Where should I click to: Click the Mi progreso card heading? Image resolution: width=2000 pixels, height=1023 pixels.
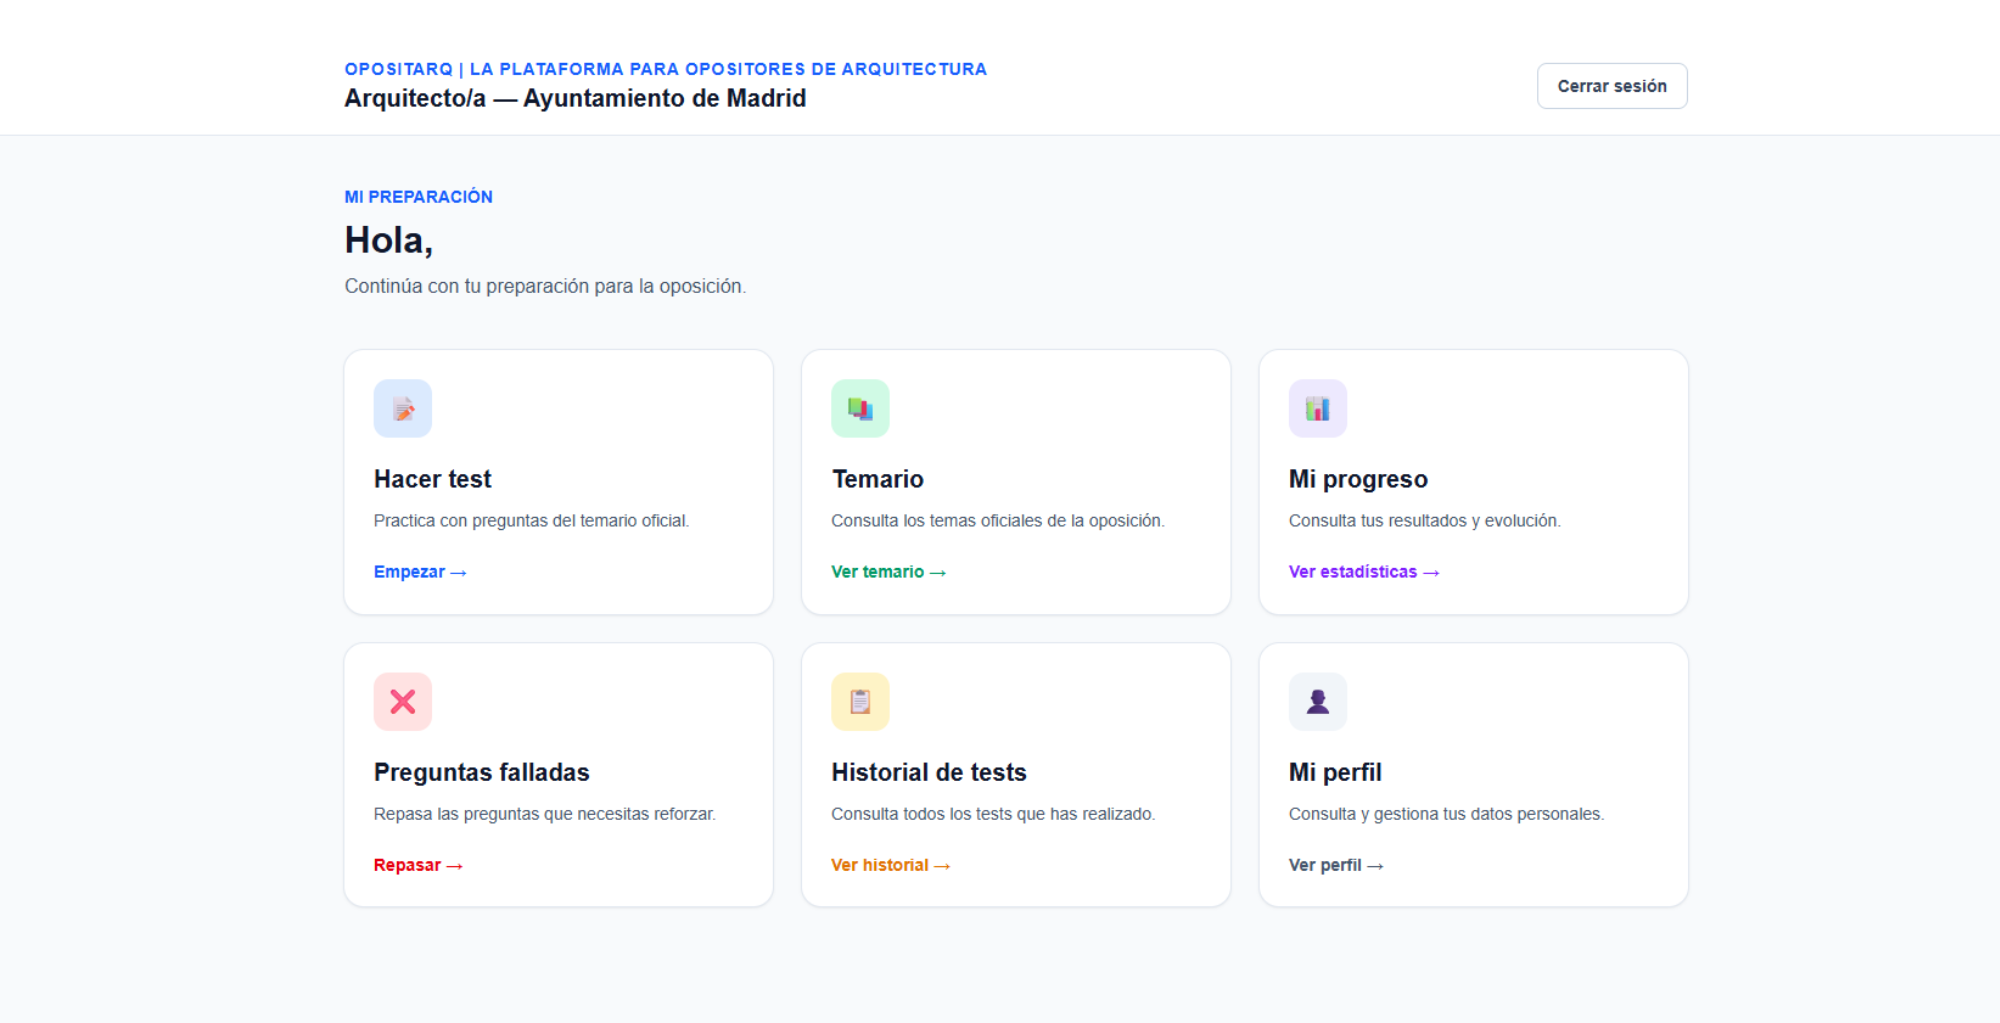[x=1358, y=479]
